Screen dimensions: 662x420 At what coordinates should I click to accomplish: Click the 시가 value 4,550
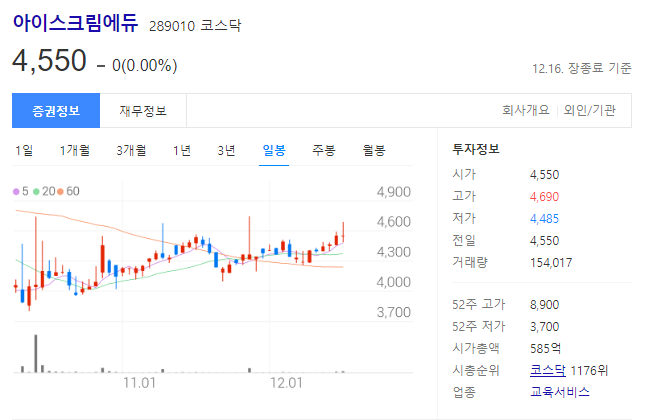pyautogui.click(x=544, y=175)
